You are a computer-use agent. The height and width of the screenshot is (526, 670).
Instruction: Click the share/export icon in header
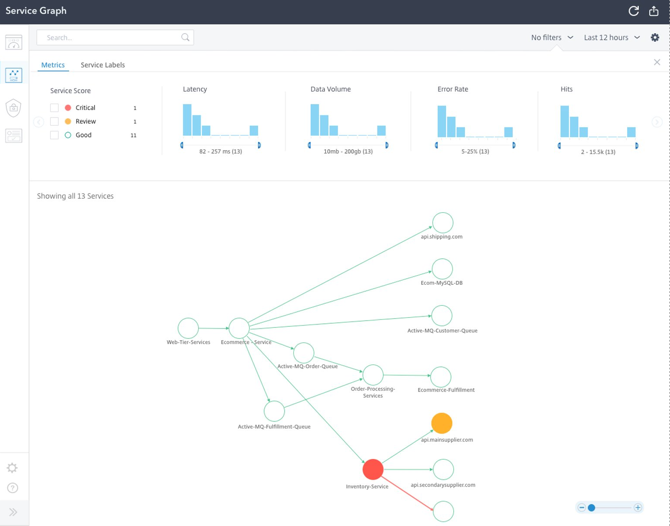tap(654, 11)
